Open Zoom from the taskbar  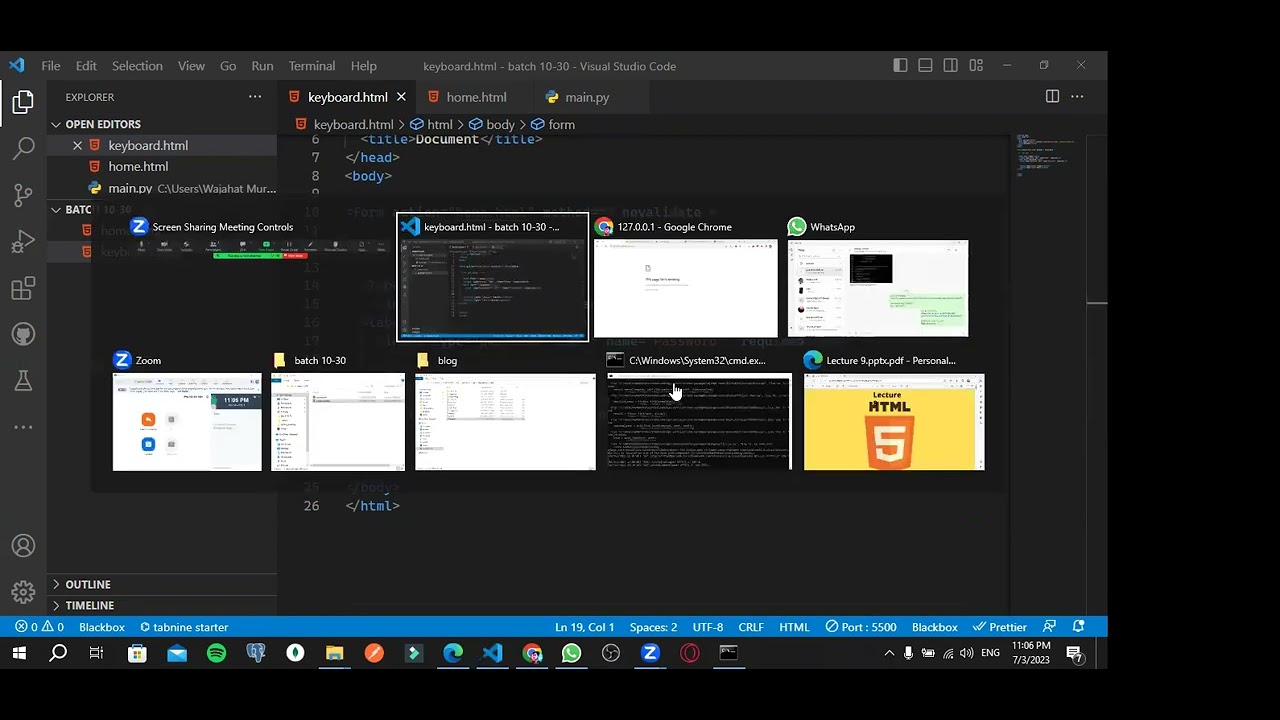[650, 653]
